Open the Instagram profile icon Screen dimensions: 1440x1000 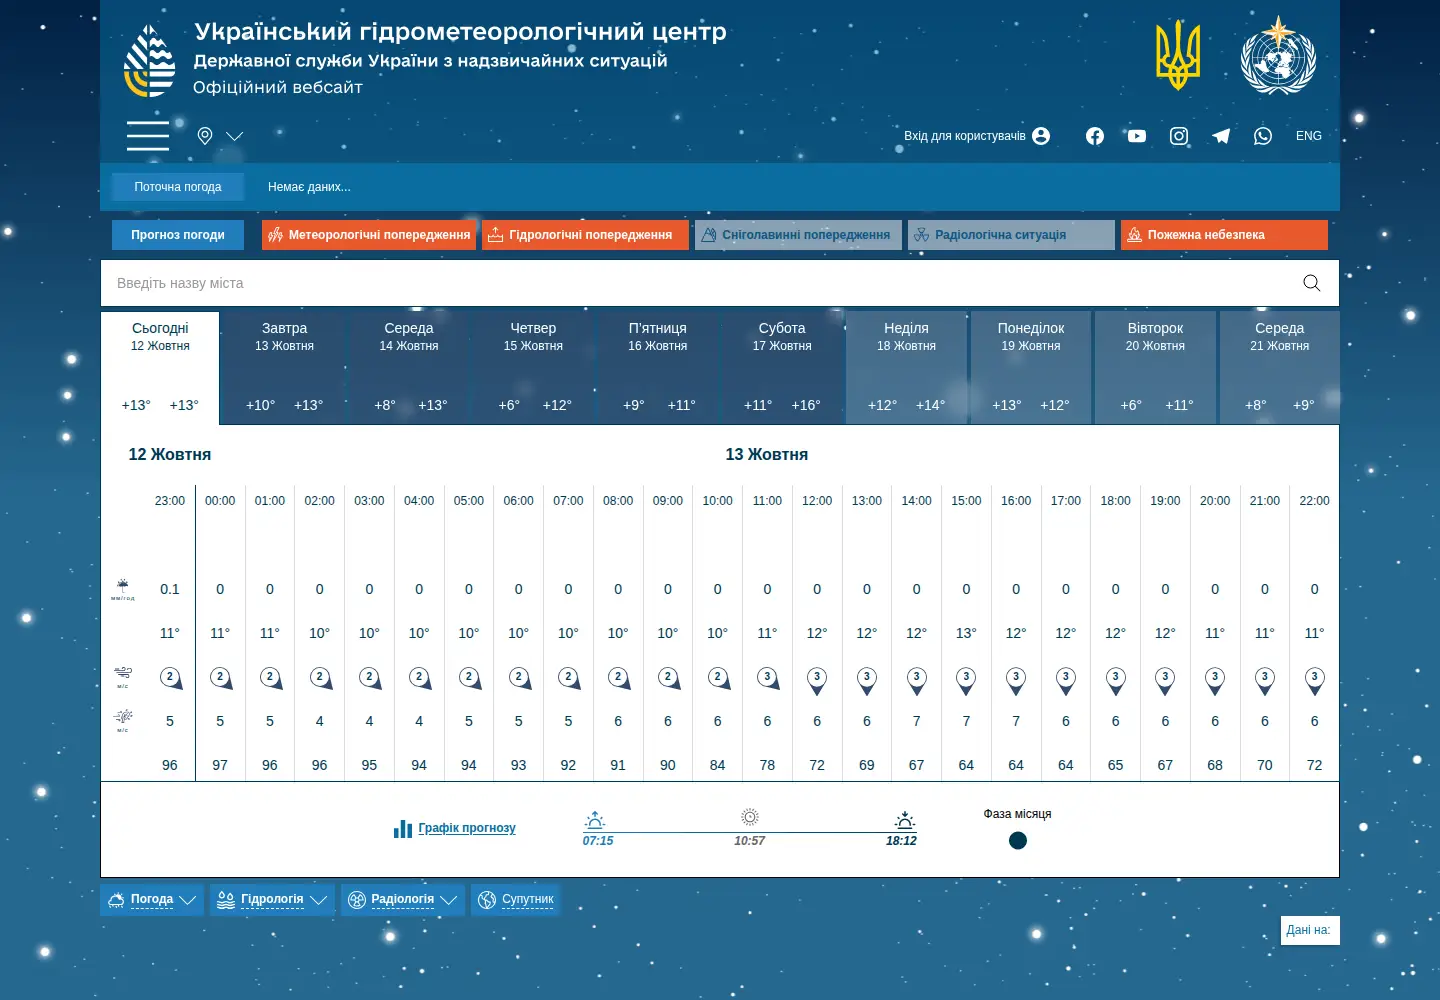tap(1179, 136)
